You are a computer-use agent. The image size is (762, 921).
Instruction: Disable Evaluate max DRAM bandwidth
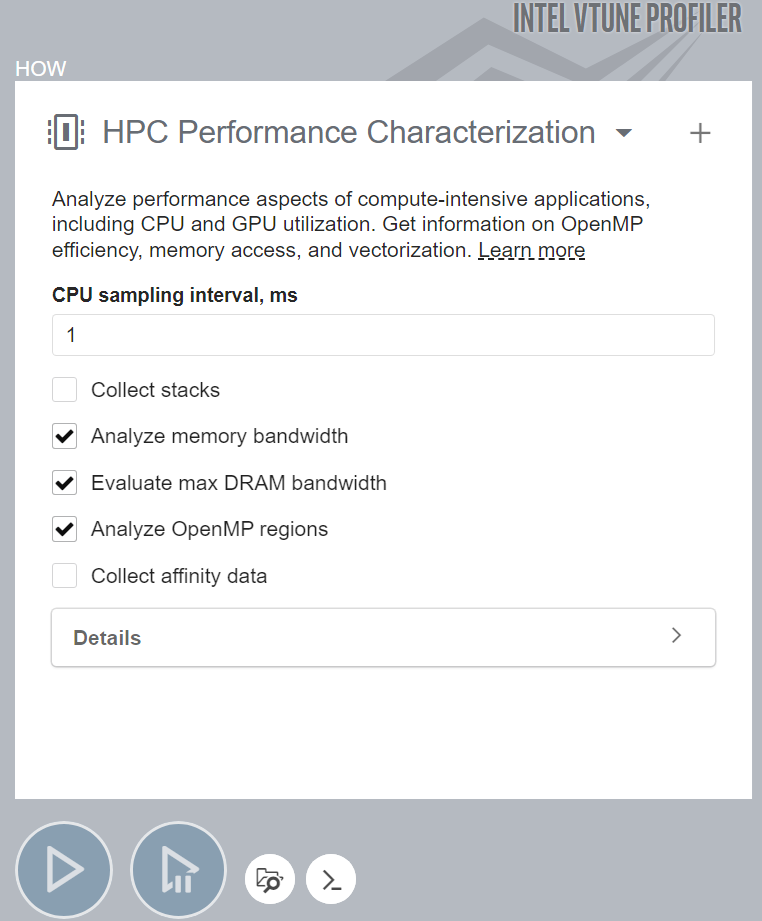65,483
